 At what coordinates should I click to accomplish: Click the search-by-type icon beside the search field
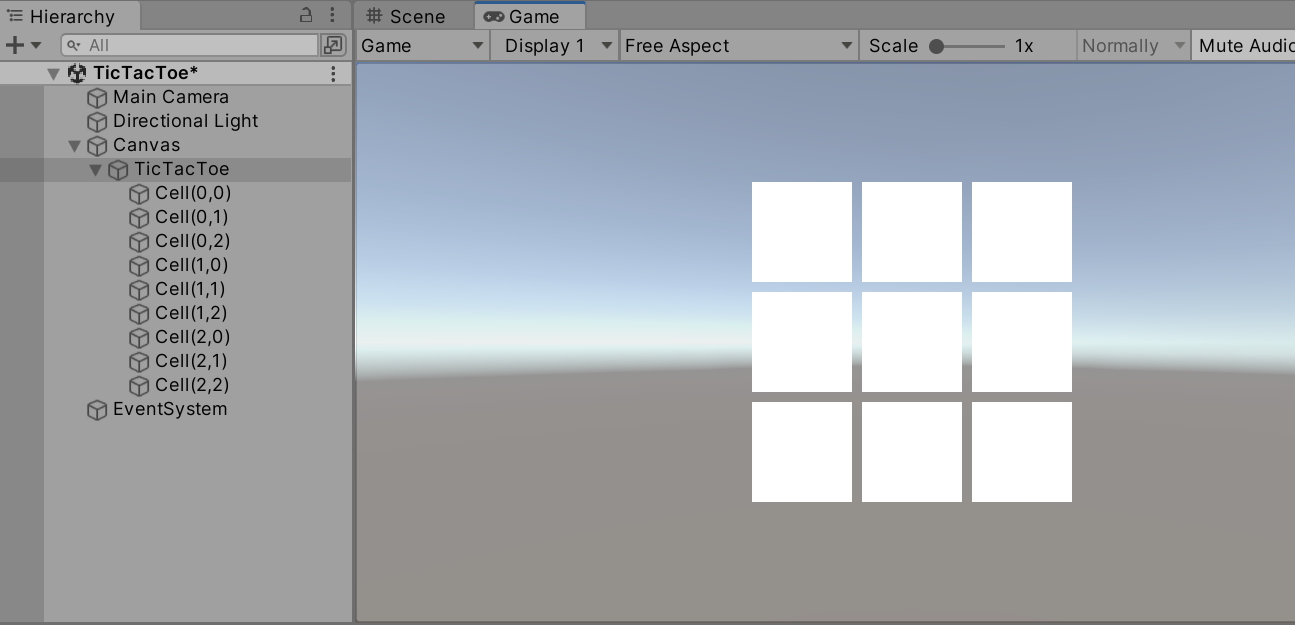tap(333, 45)
